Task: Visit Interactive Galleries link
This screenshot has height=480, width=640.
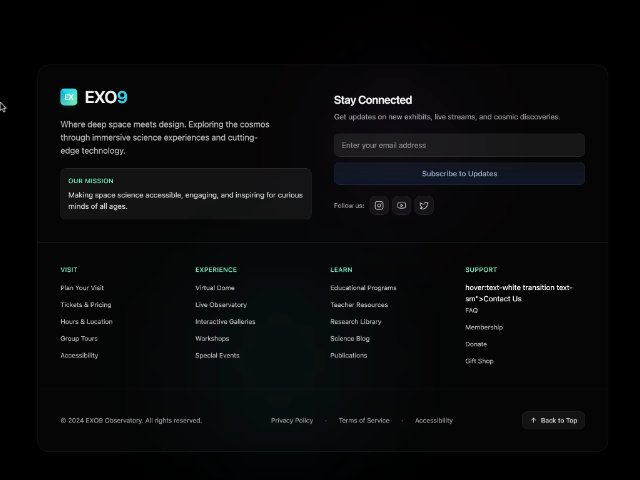Action: (225, 322)
